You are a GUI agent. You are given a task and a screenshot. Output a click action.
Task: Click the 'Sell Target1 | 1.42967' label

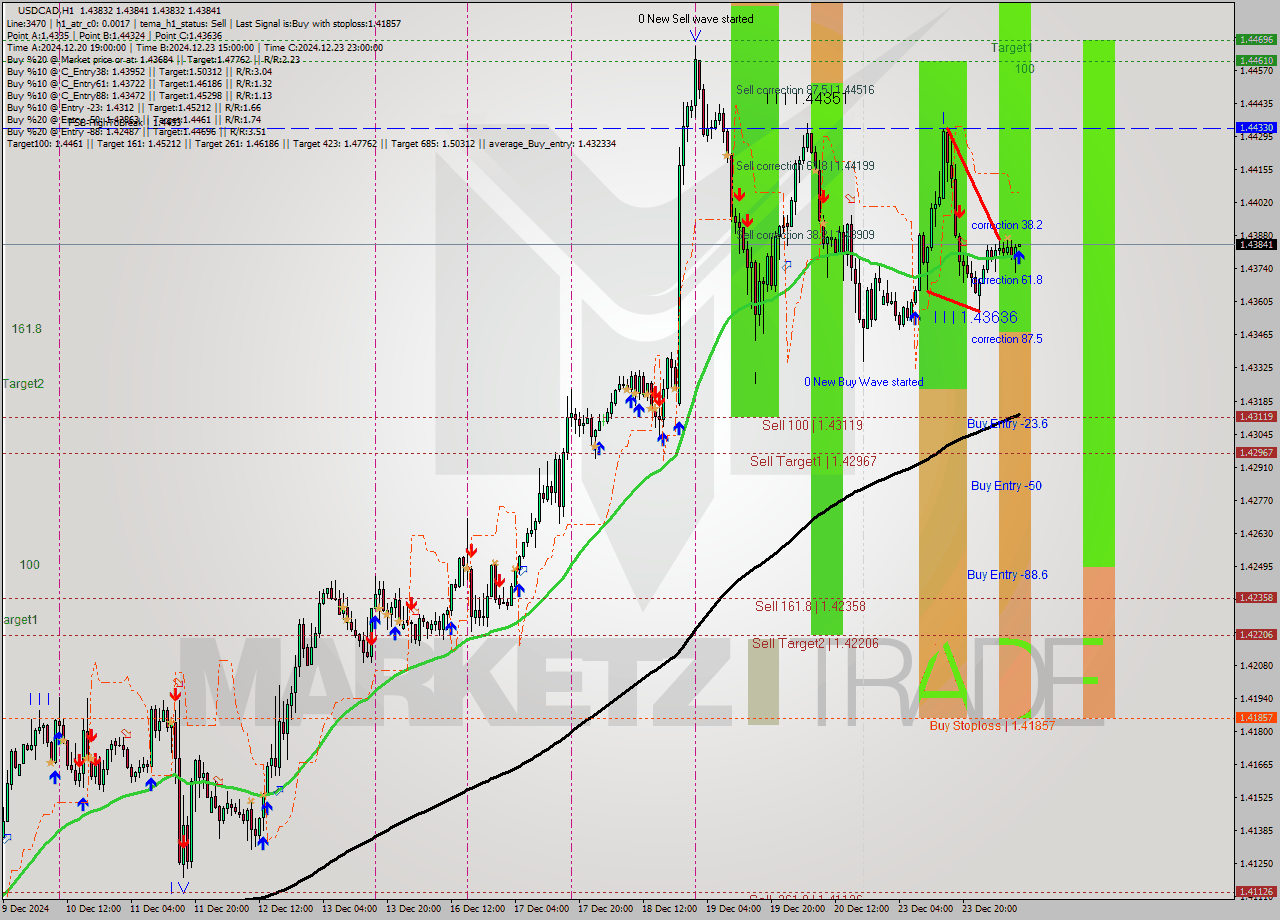coord(814,461)
